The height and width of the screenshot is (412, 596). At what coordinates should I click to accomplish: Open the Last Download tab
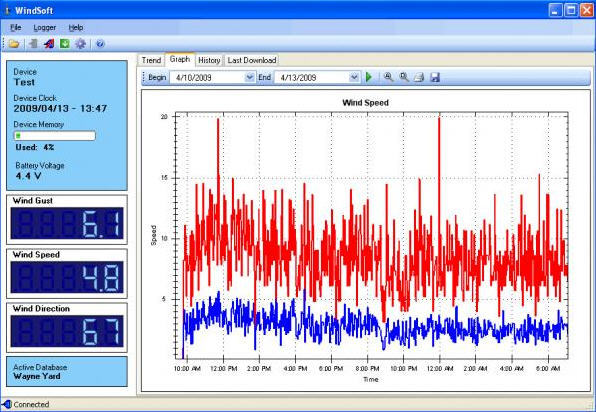click(x=252, y=60)
